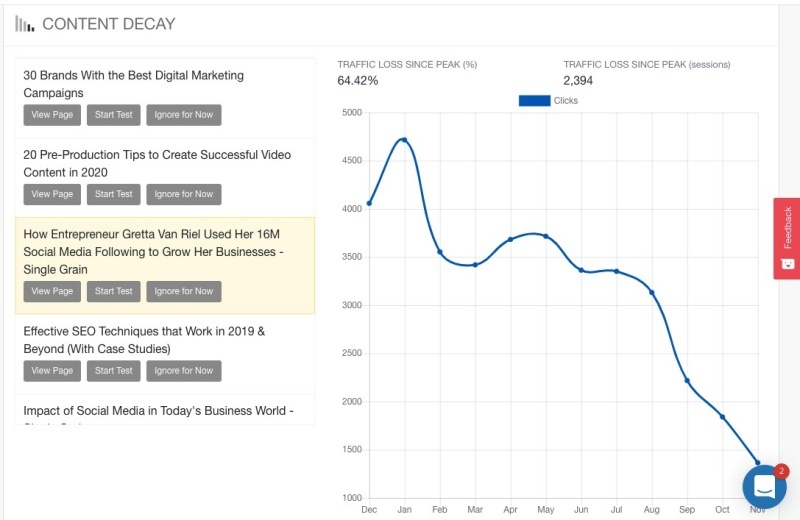This screenshot has width=800, height=520.
Task: Click the Content Decay bar chart icon
Action: pyautogui.click(x=24, y=23)
